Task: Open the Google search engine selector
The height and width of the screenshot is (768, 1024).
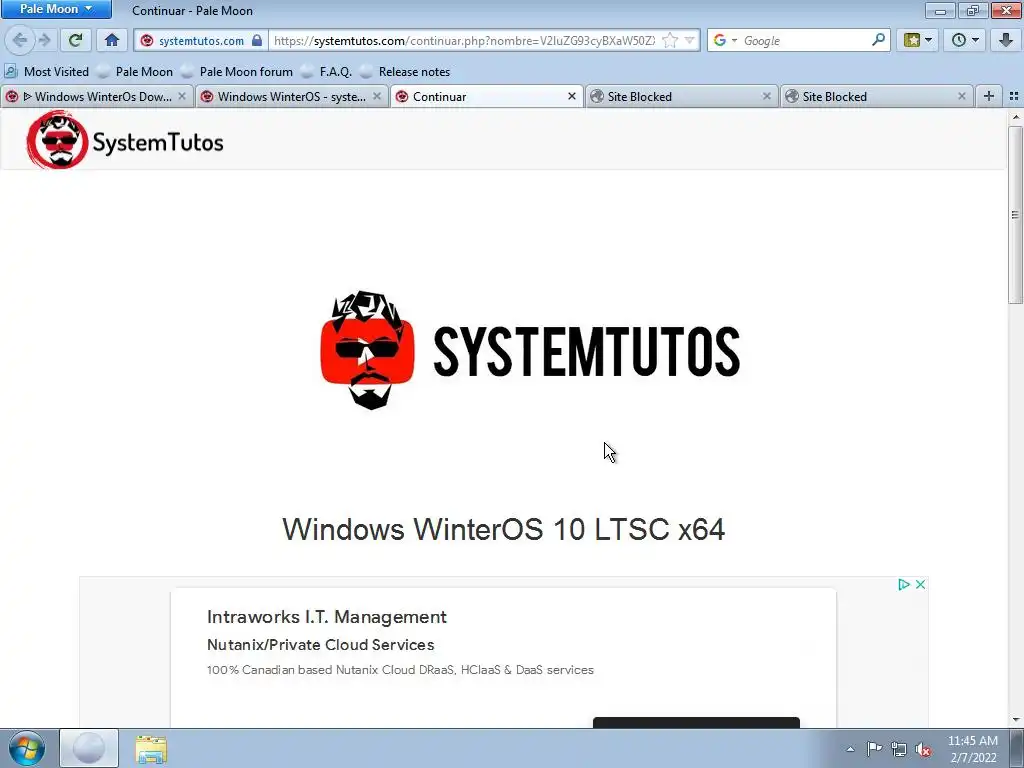Action: (724, 40)
